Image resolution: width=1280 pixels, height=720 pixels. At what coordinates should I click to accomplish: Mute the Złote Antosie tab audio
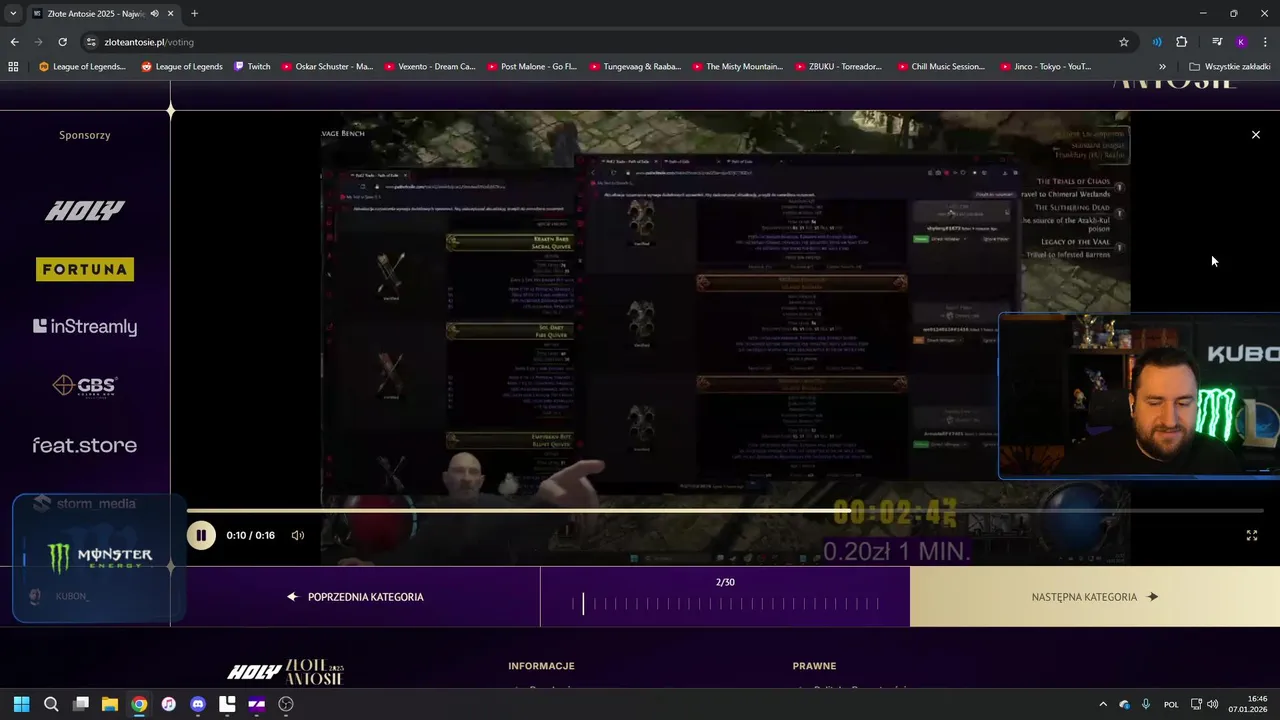point(154,13)
